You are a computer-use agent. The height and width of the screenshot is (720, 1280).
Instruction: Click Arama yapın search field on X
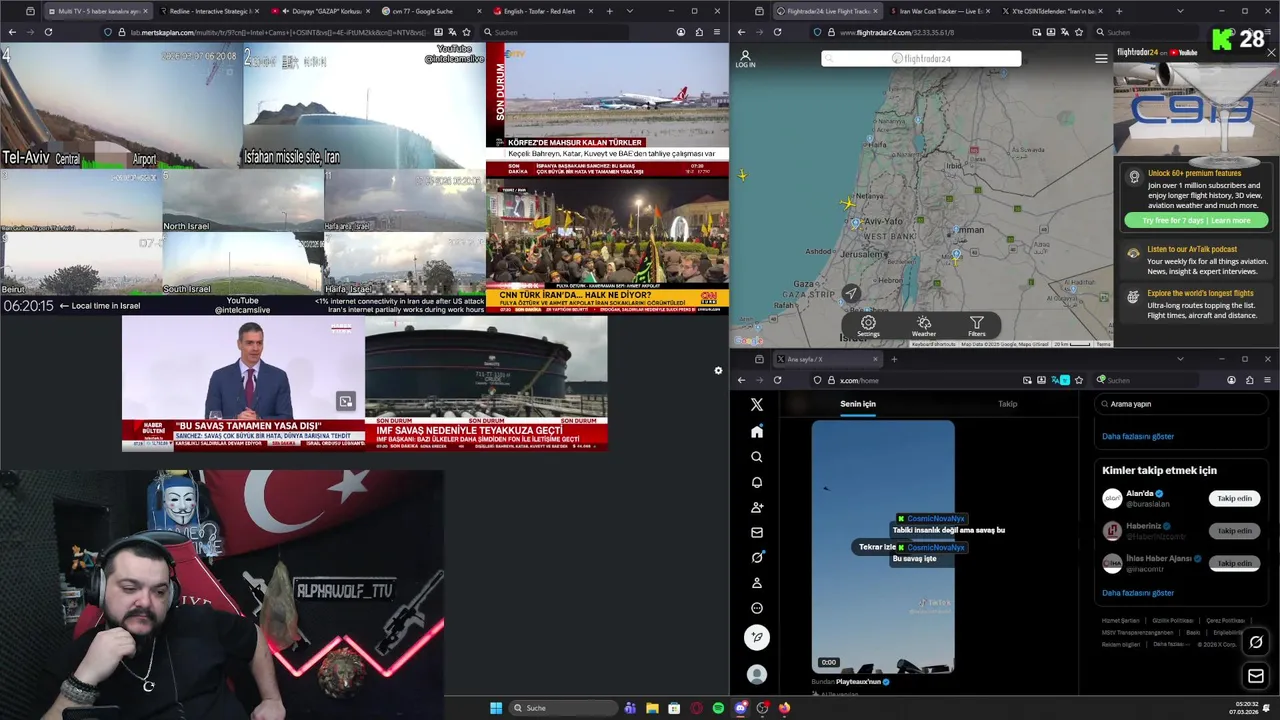pos(1183,404)
